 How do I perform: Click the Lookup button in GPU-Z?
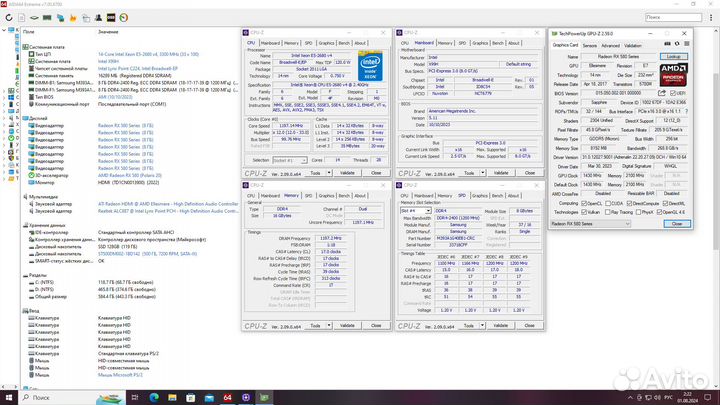(675, 58)
